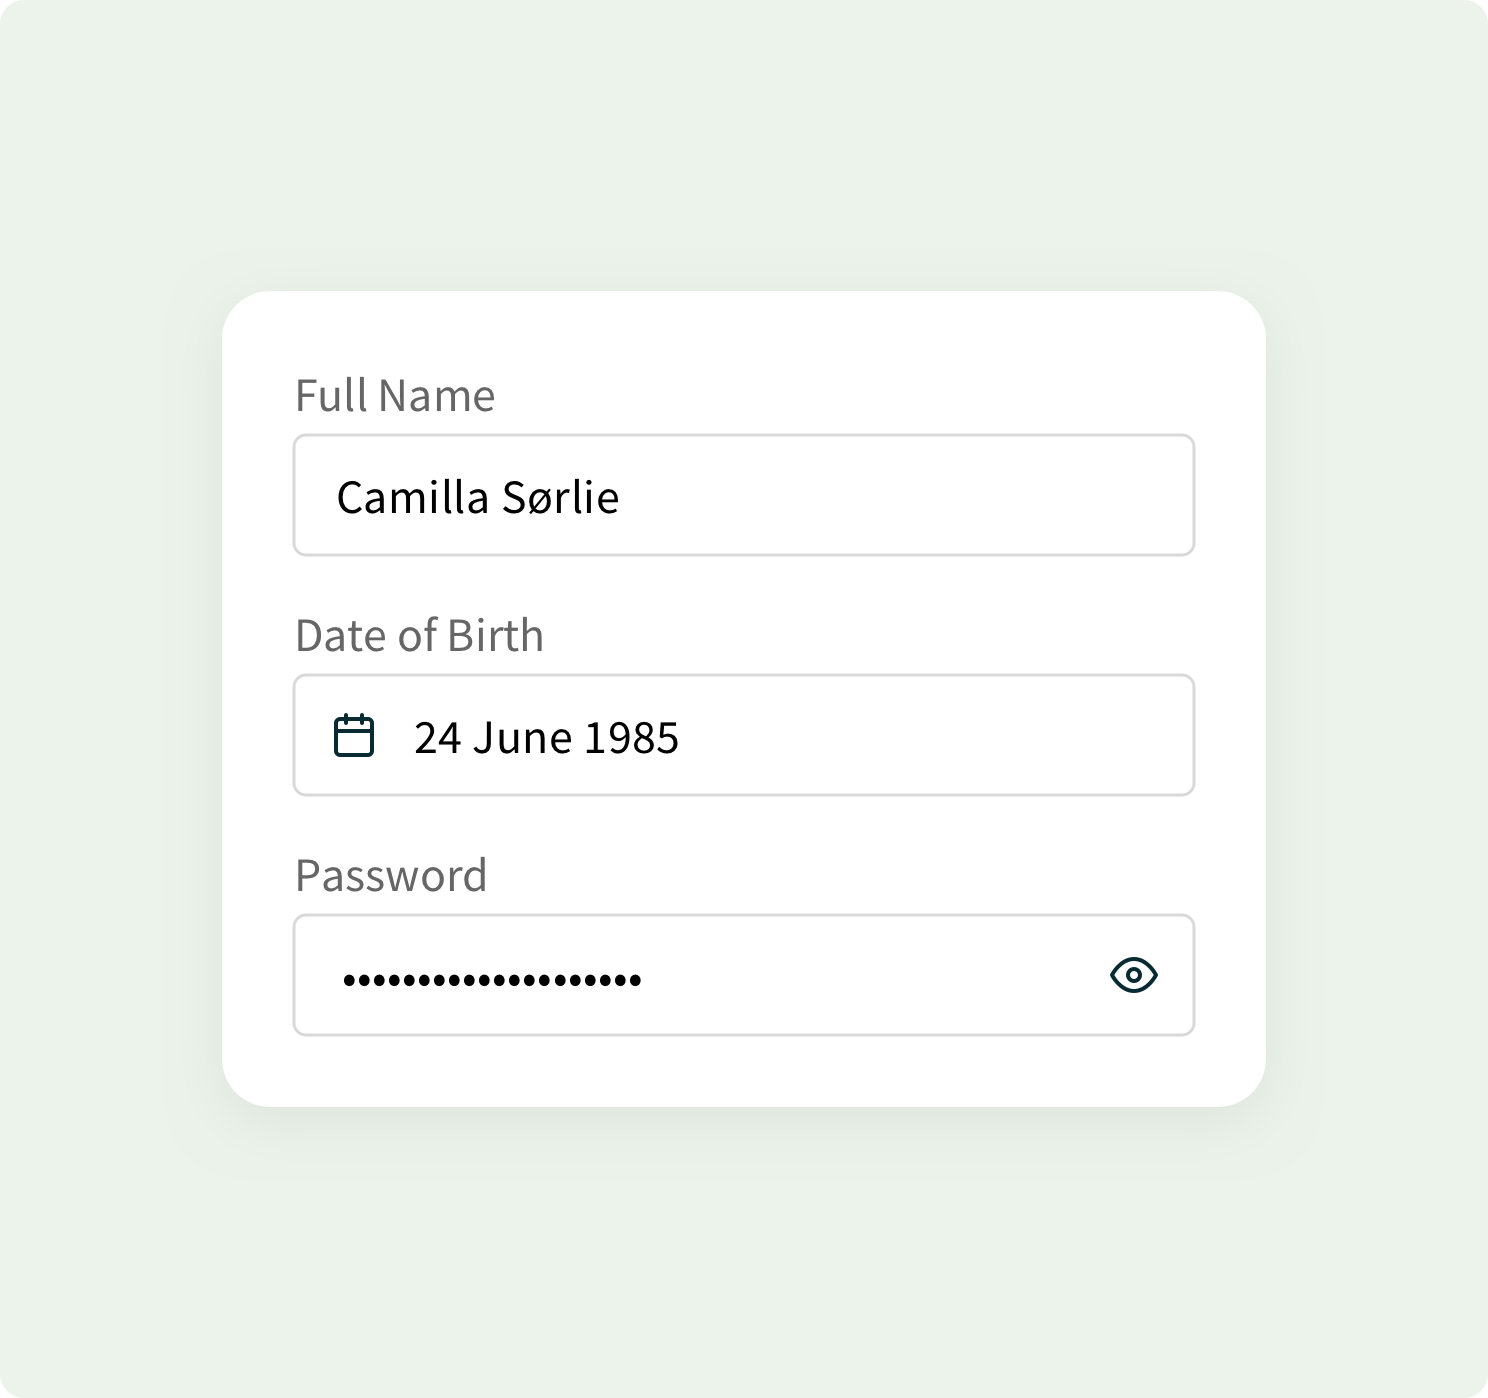The width and height of the screenshot is (1488, 1398).
Task: Click the "Password" label text
Action: click(x=391, y=876)
